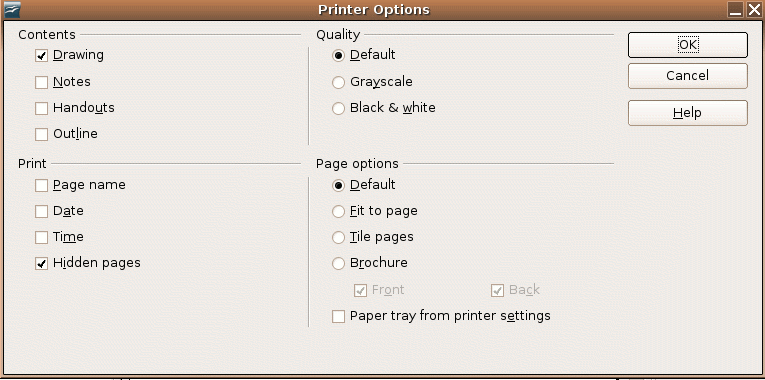This screenshot has height=380, width=765.
Task: Choose Black & white quality
Action: 338,108
